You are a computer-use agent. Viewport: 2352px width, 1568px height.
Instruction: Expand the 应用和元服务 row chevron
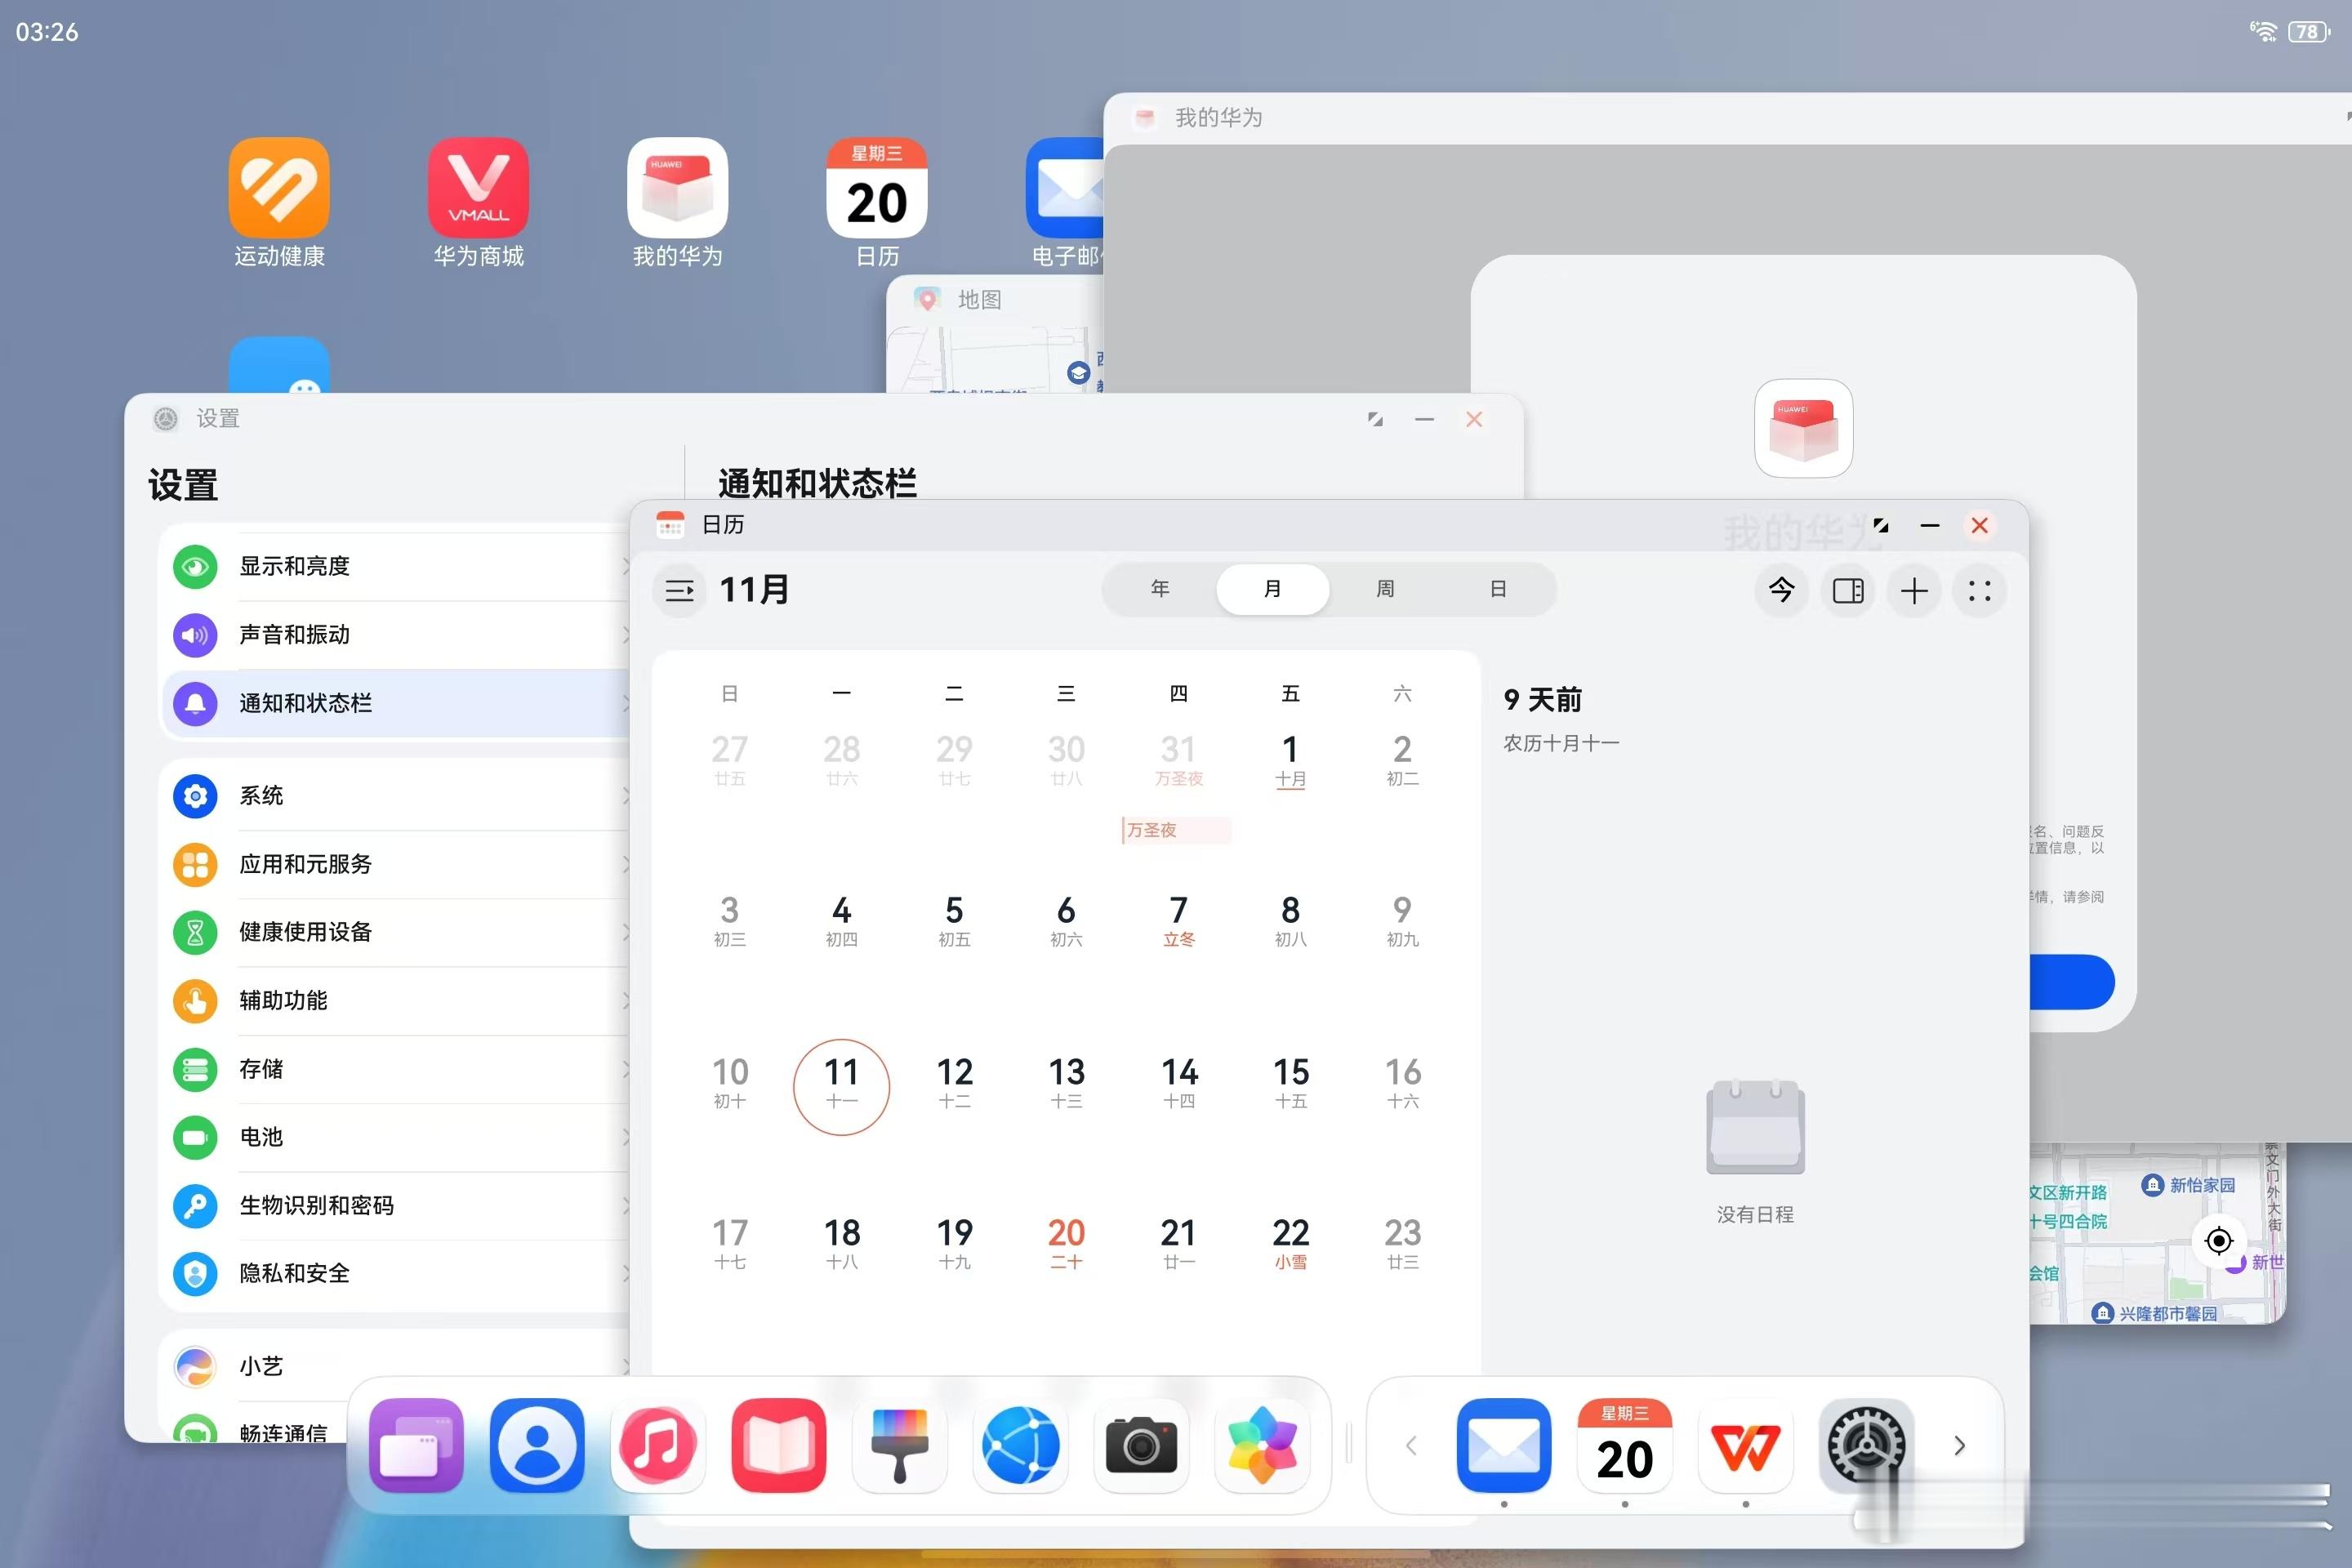click(625, 864)
